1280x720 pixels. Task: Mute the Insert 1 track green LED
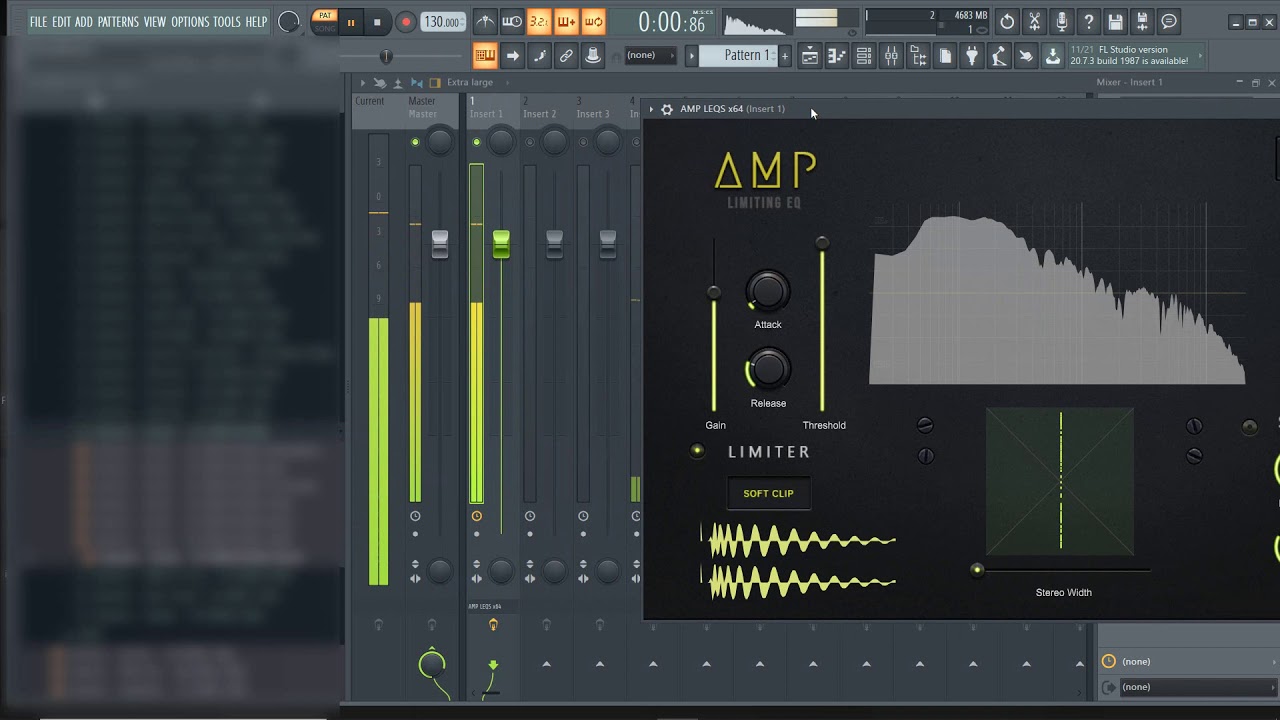point(476,143)
